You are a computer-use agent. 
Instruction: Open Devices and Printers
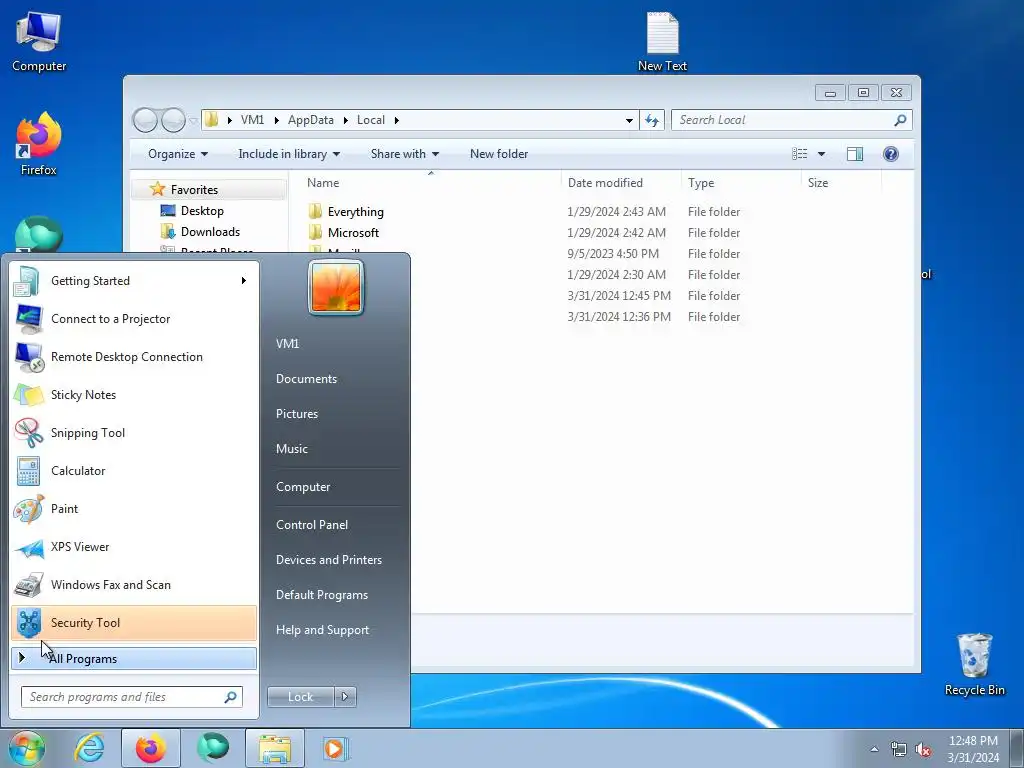(x=328, y=560)
